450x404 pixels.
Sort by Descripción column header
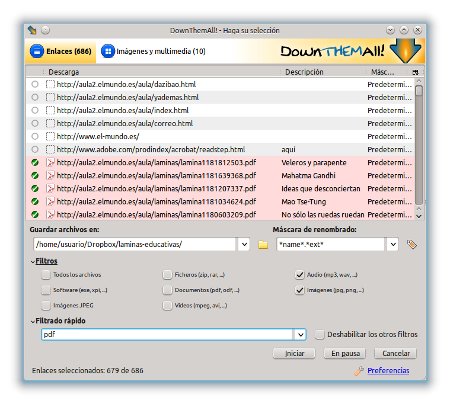click(304, 72)
